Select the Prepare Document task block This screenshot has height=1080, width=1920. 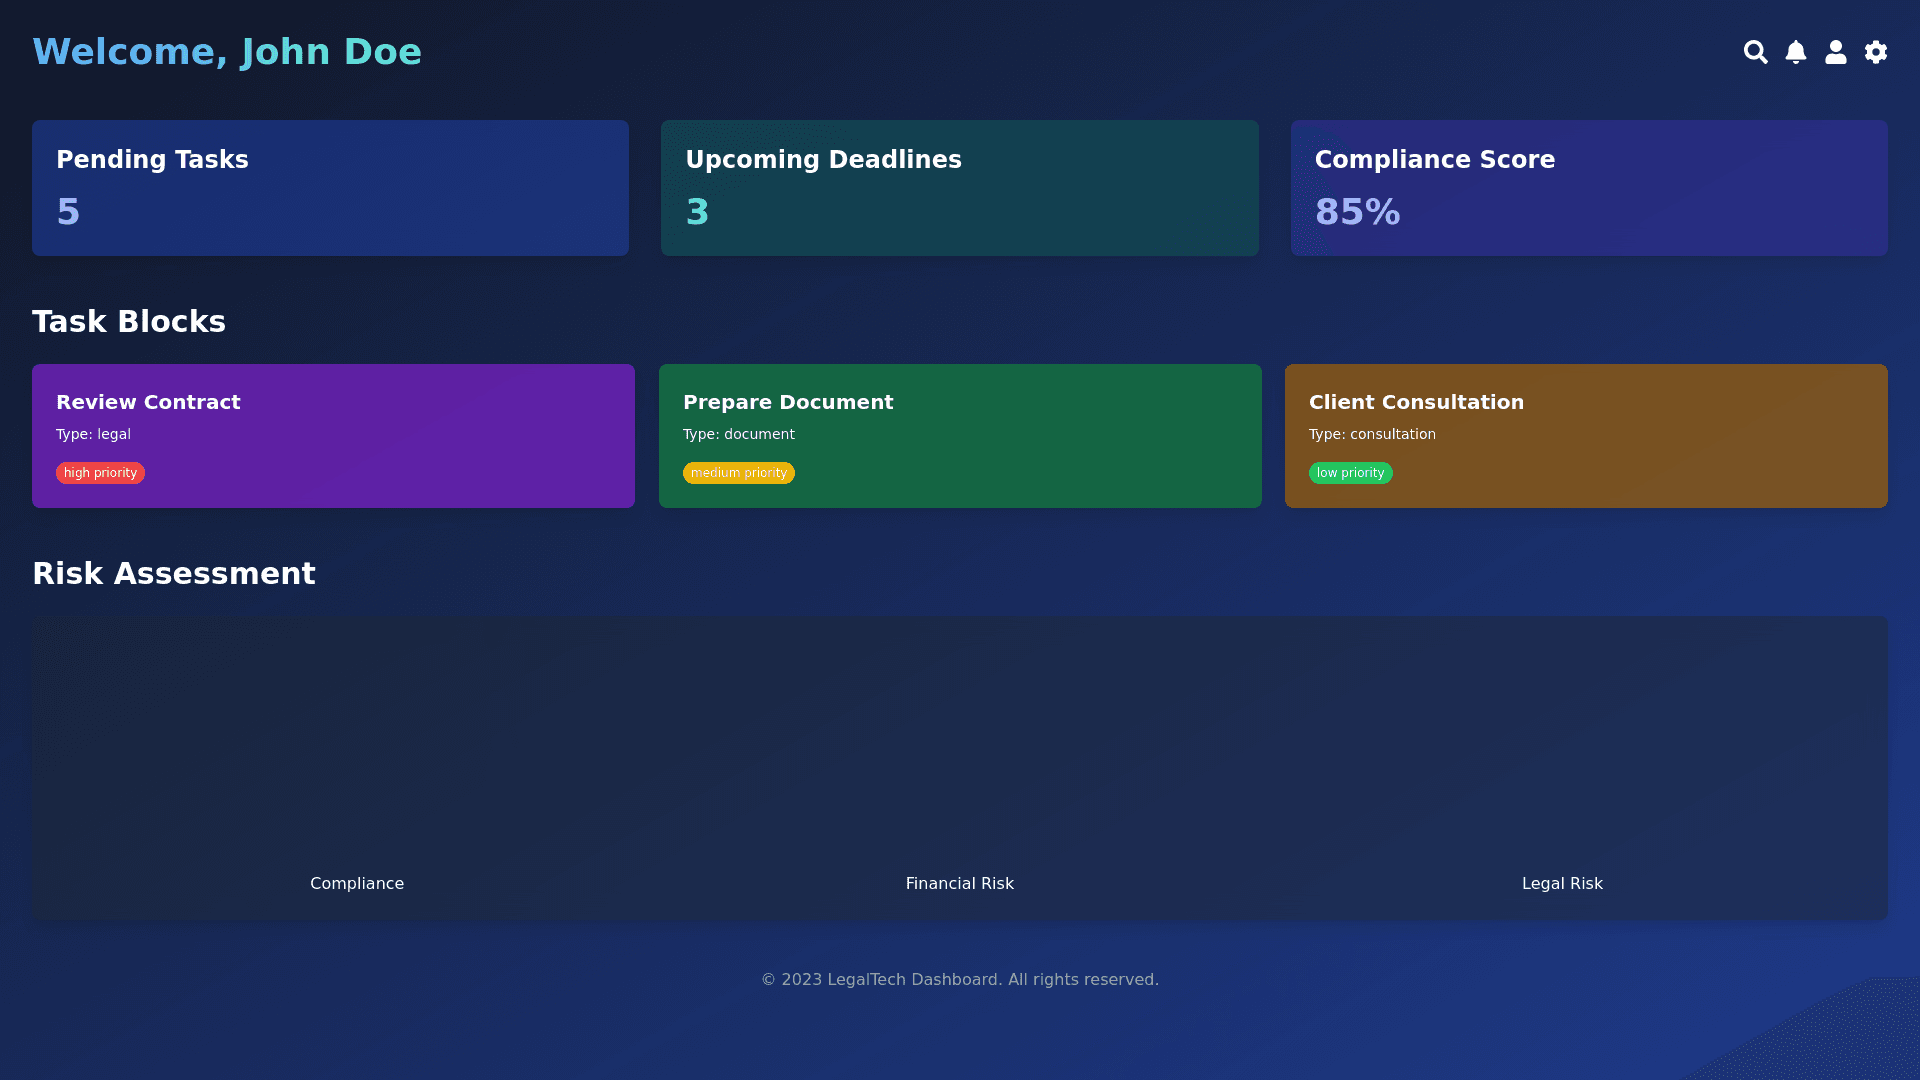pos(959,436)
